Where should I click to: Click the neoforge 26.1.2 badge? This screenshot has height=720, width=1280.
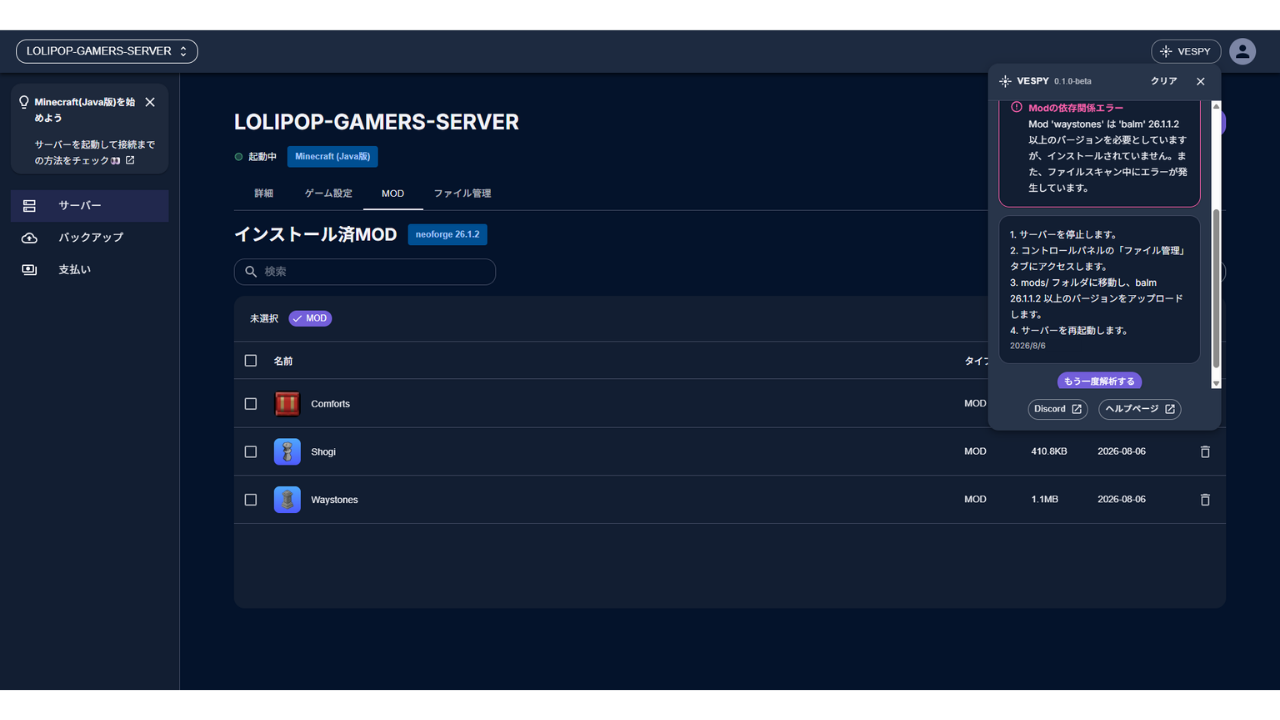[448, 235]
